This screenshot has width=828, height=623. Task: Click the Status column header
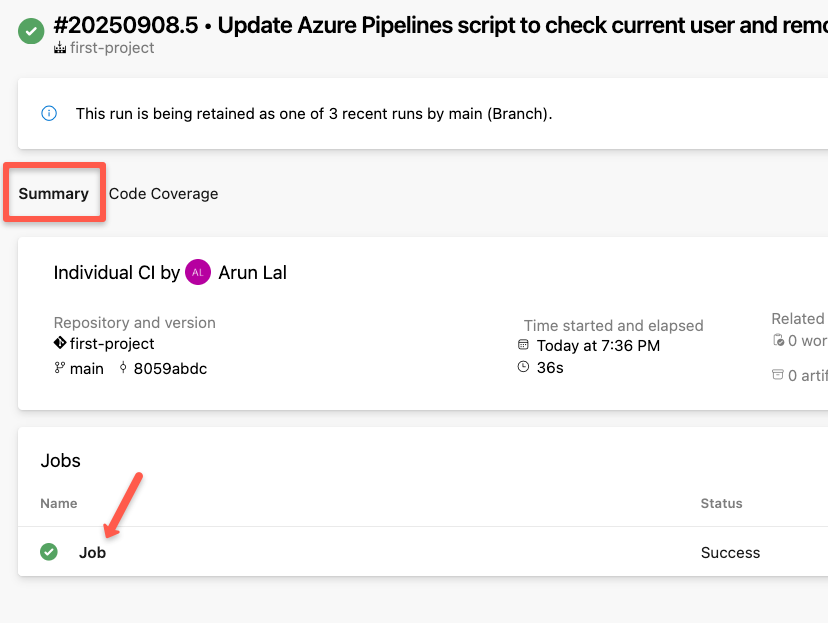pyautogui.click(x=721, y=503)
